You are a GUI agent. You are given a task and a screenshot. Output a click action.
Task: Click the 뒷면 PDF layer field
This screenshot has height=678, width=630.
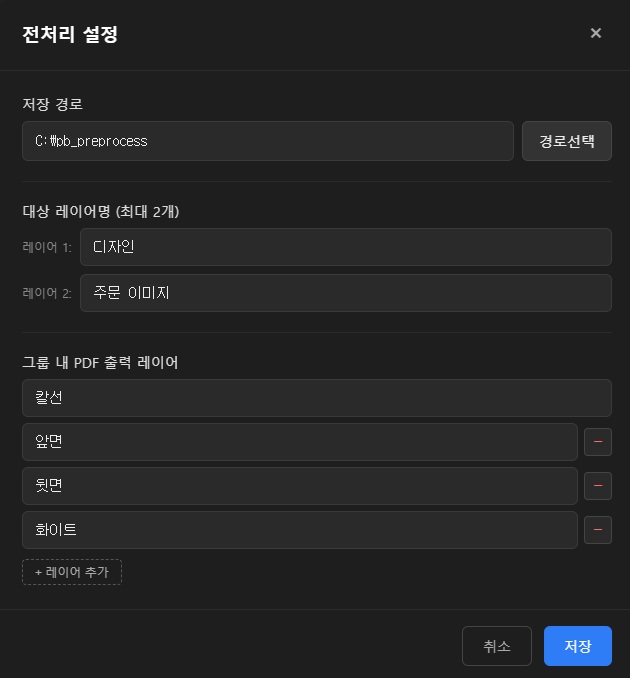(300, 486)
